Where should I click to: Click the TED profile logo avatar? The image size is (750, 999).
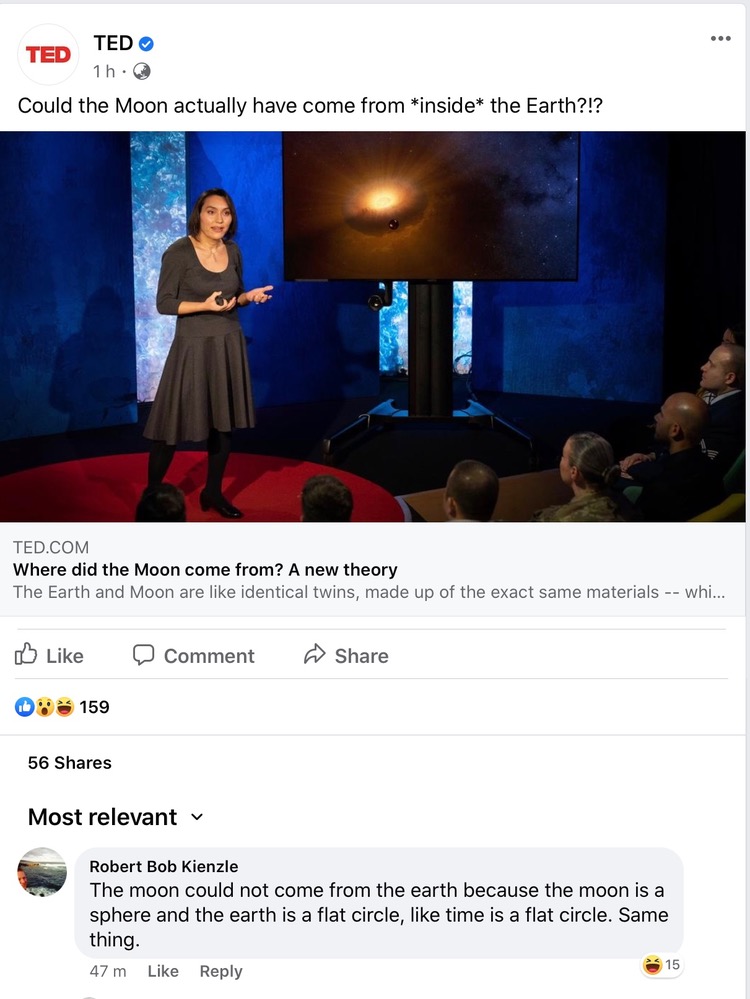(x=48, y=55)
